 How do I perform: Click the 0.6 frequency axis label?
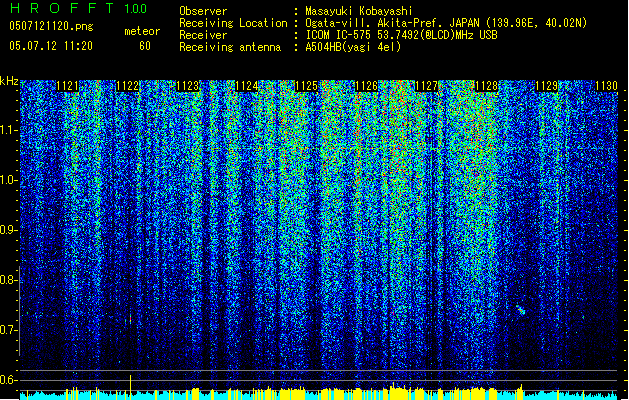click(8, 380)
